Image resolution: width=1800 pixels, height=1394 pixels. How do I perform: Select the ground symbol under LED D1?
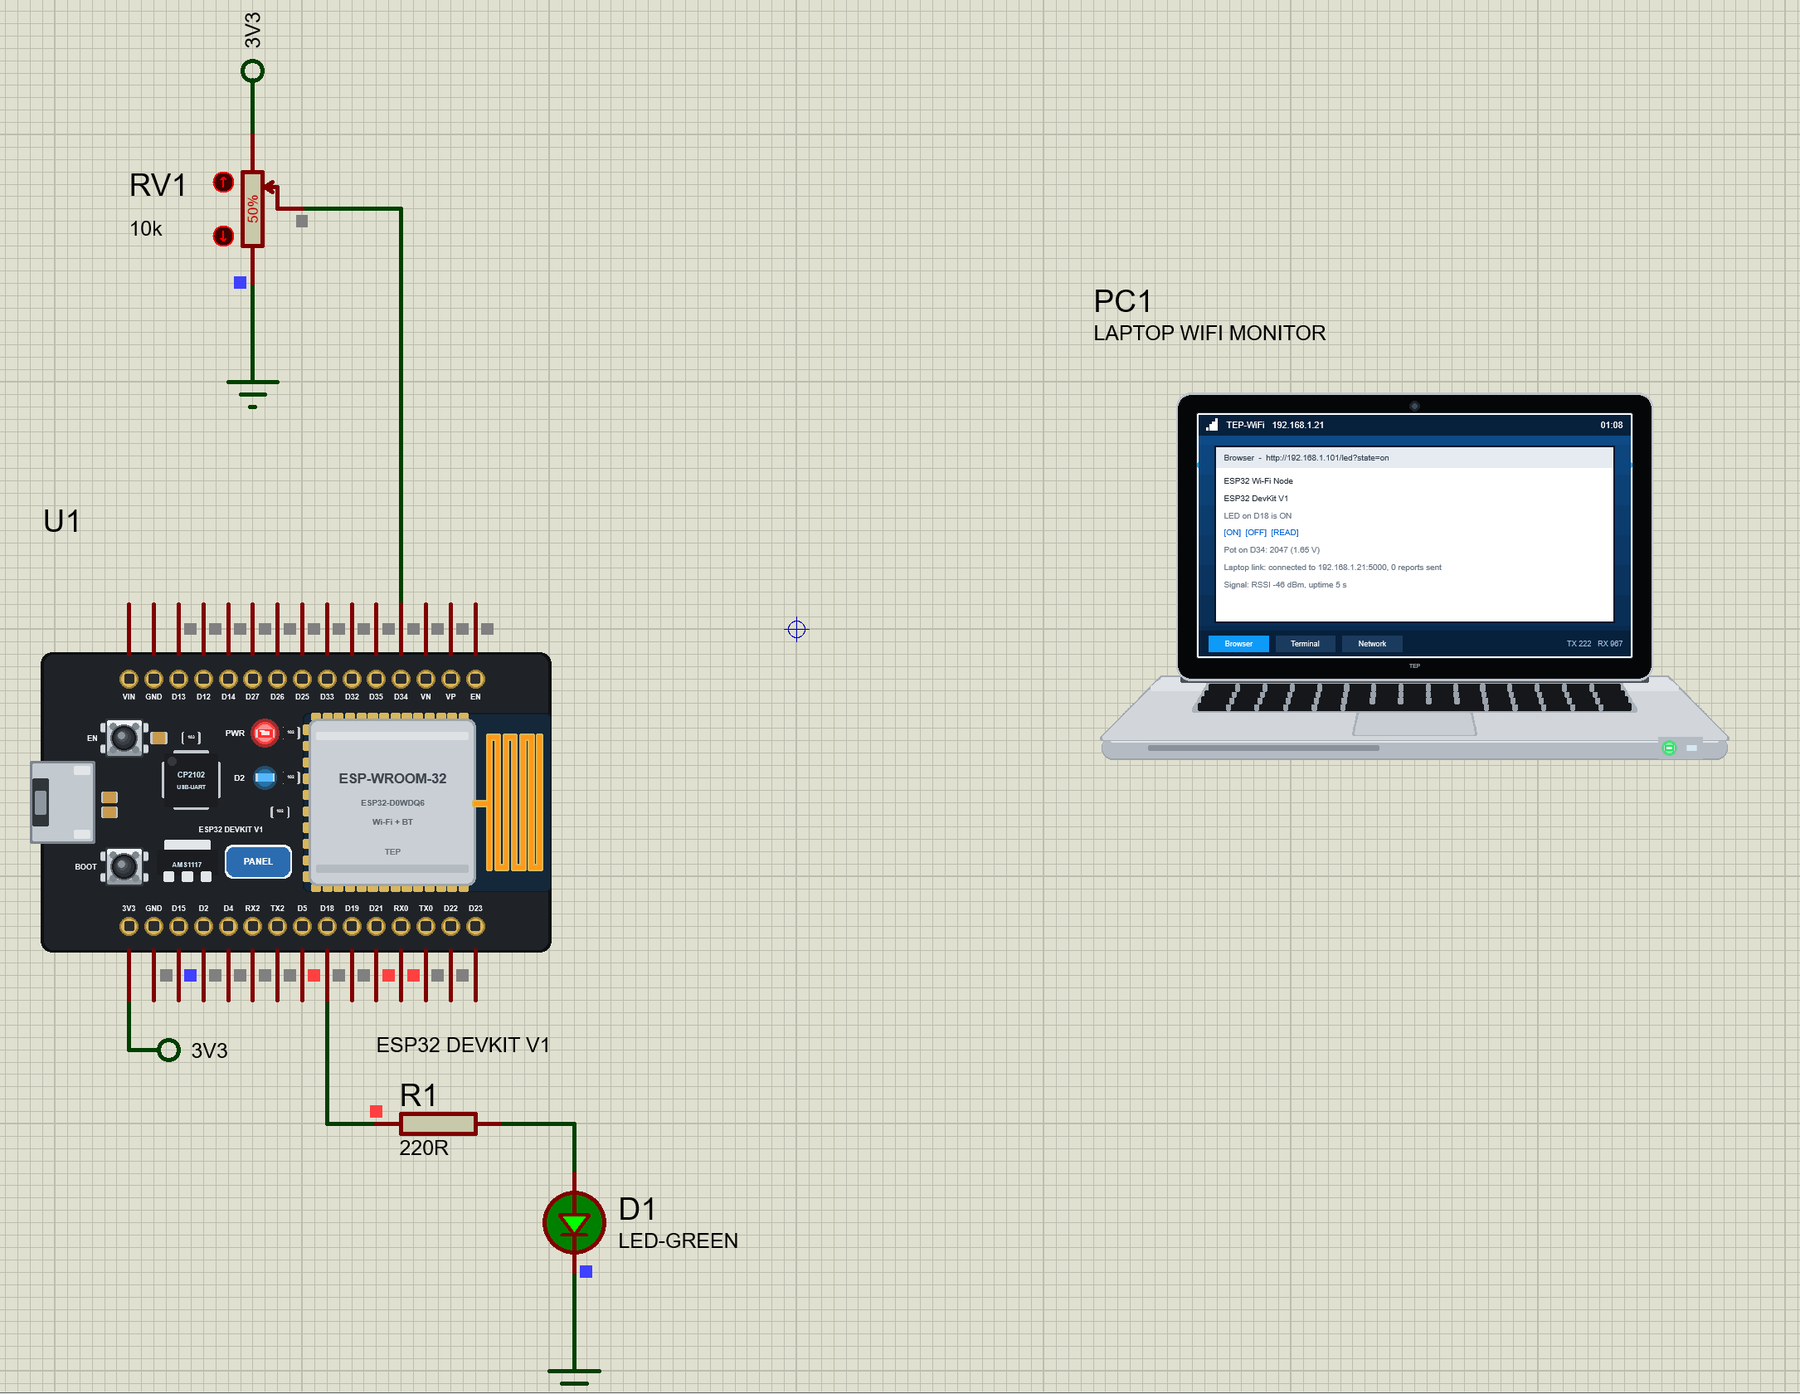(x=574, y=1377)
